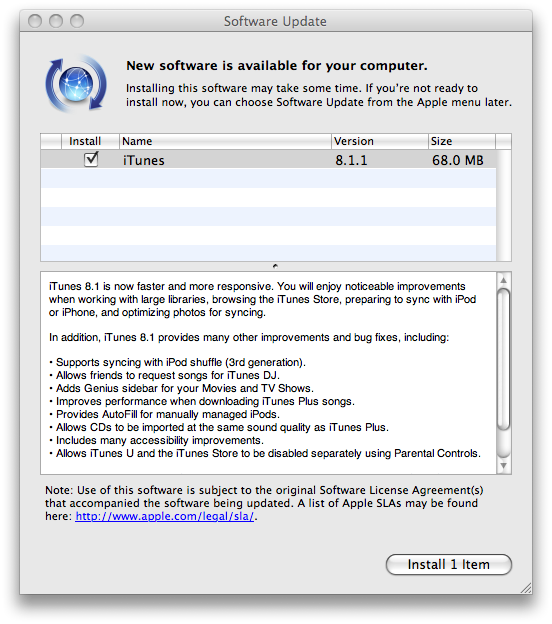Minimize the Software Update window
This screenshot has height=624, width=552.
click(x=56, y=21)
